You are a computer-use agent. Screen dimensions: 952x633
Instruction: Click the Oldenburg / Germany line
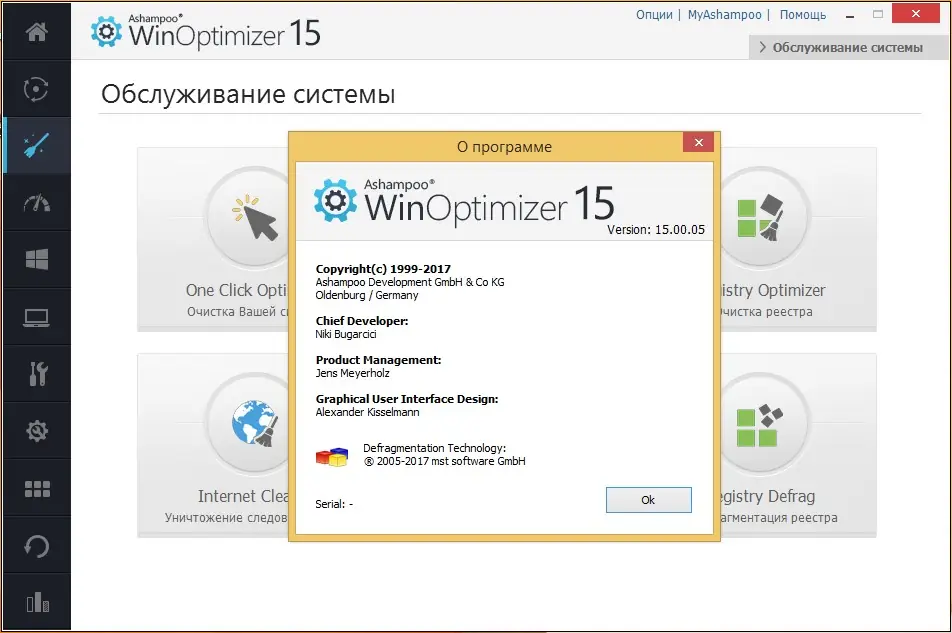[x=367, y=296]
